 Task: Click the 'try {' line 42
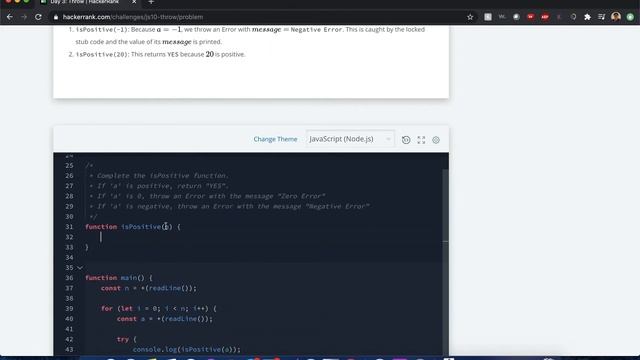click(x=127, y=339)
